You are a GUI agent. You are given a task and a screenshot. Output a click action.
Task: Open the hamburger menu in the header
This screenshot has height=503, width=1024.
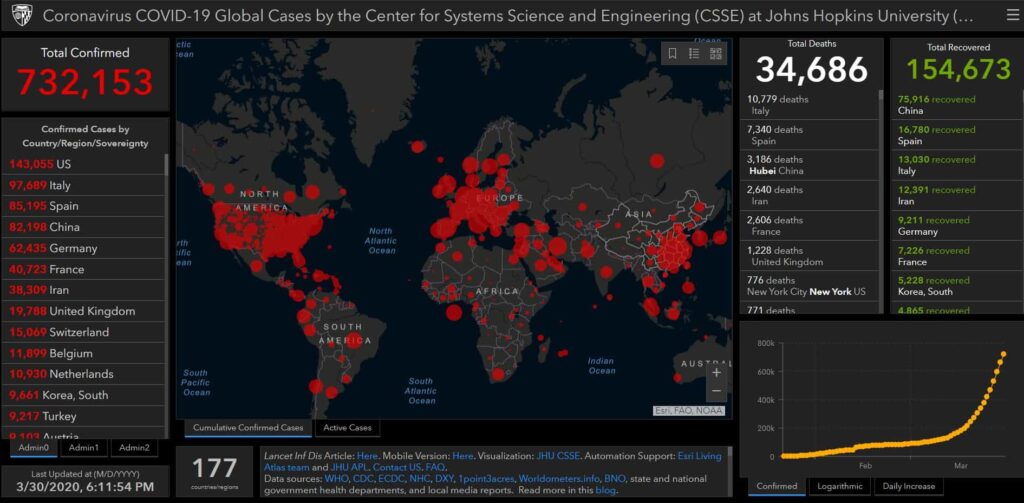point(1003,16)
